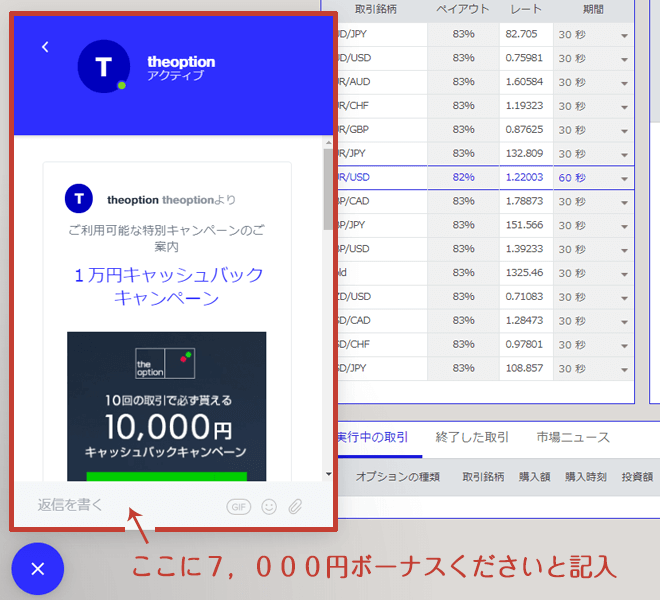
Task: Open the period dropdown for rate 0.97801
Action: [x=593, y=345]
